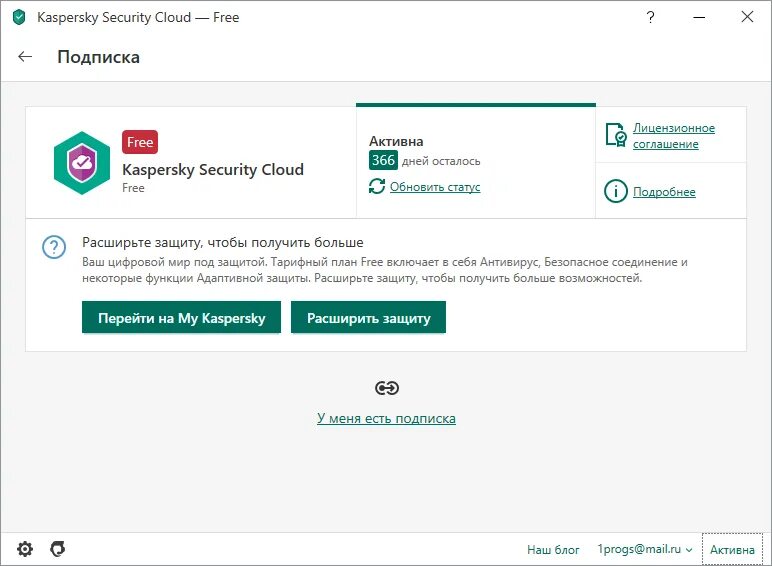The width and height of the screenshot is (772, 566).
Task: Close the Kaspersky window
Action: (x=747, y=17)
